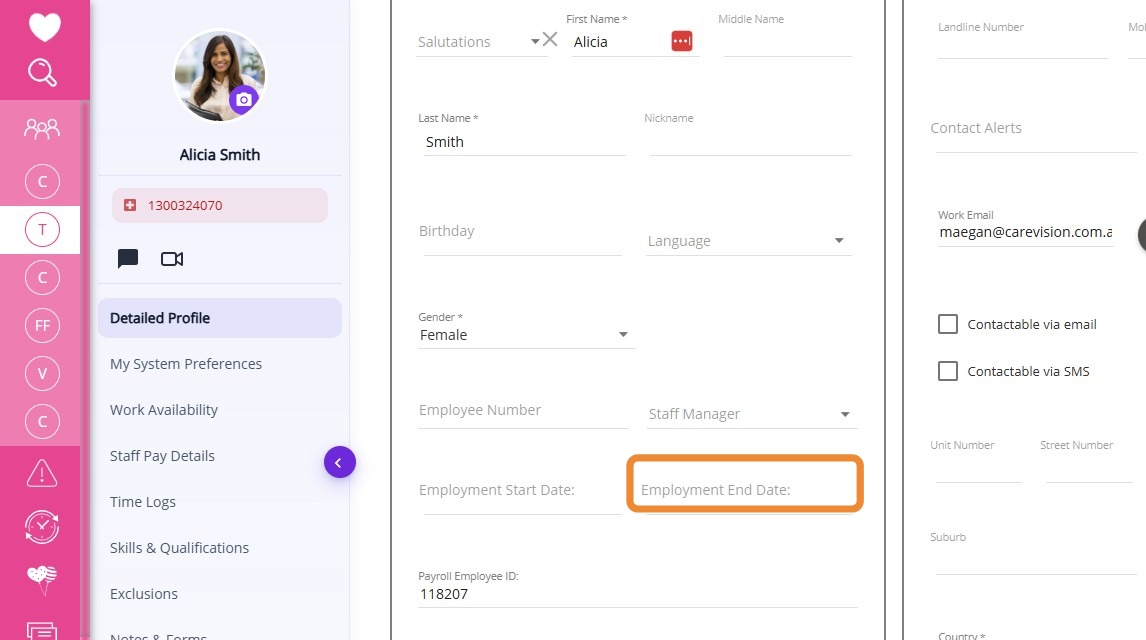
Task: Go to Skills & Qualifications section
Action: [x=179, y=548]
